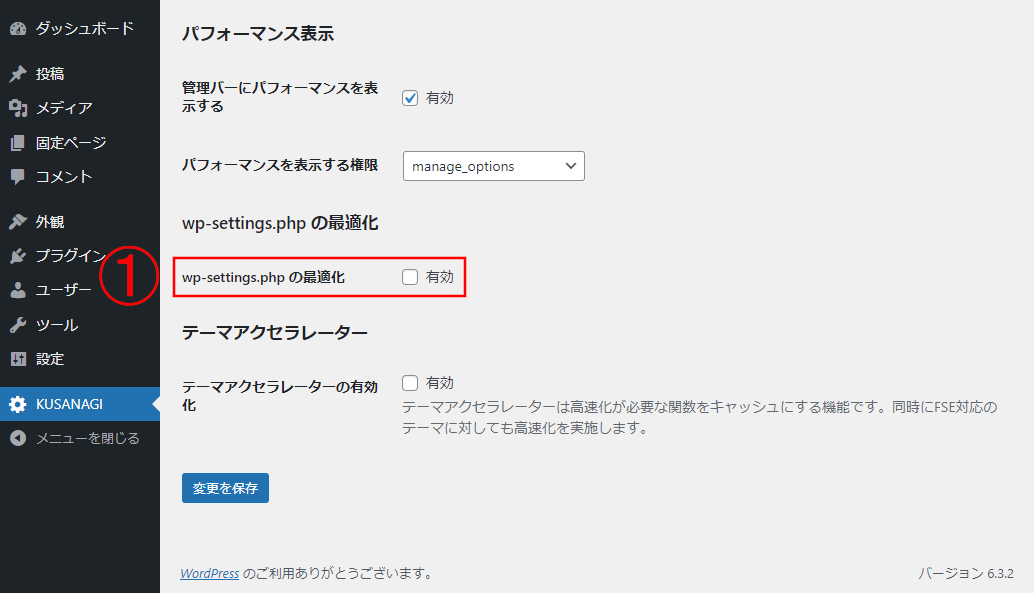Click the Posts pushpin icon

coord(17,74)
